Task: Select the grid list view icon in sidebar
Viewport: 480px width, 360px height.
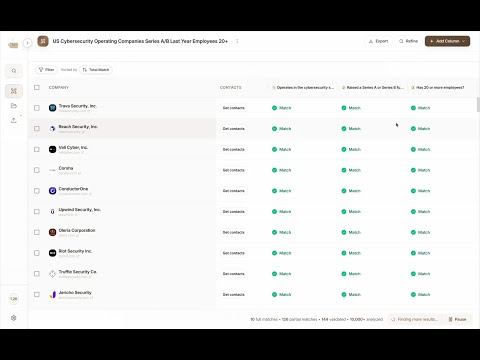Action: click(14, 91)
